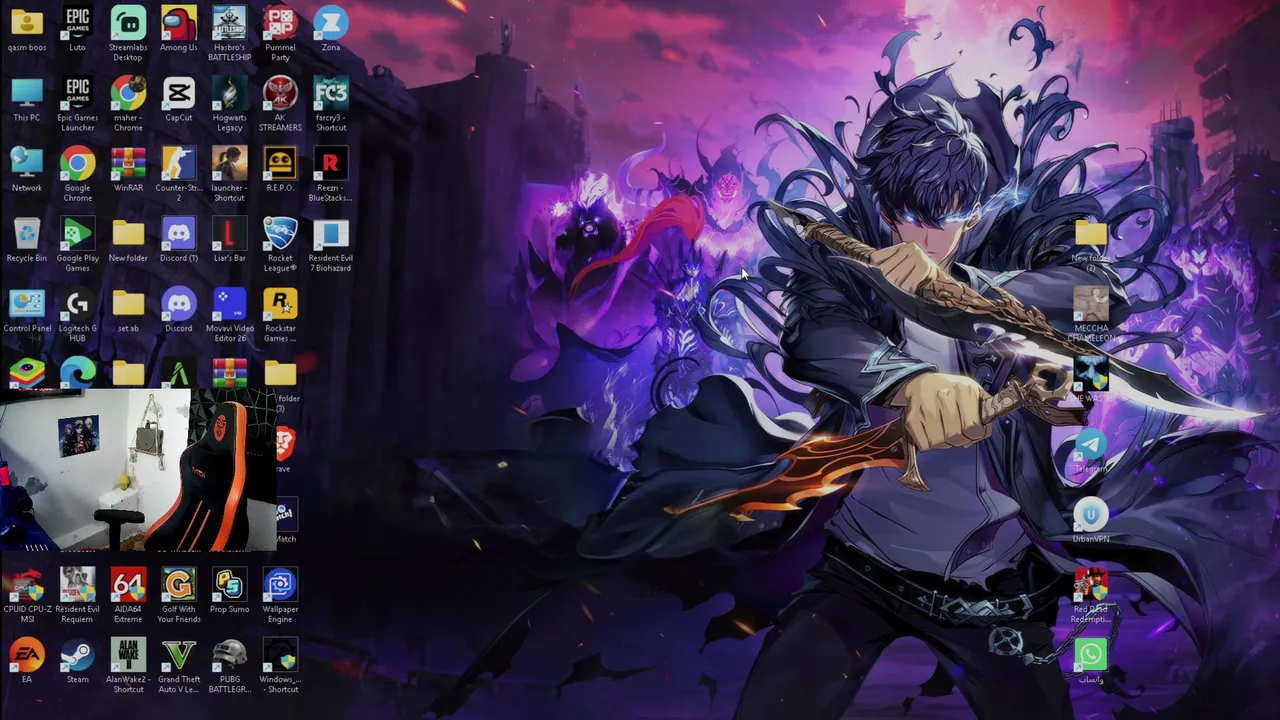Launch Logitech G HUB
The width and height of the screenshot is (1280, 720).
click(77, 313)
